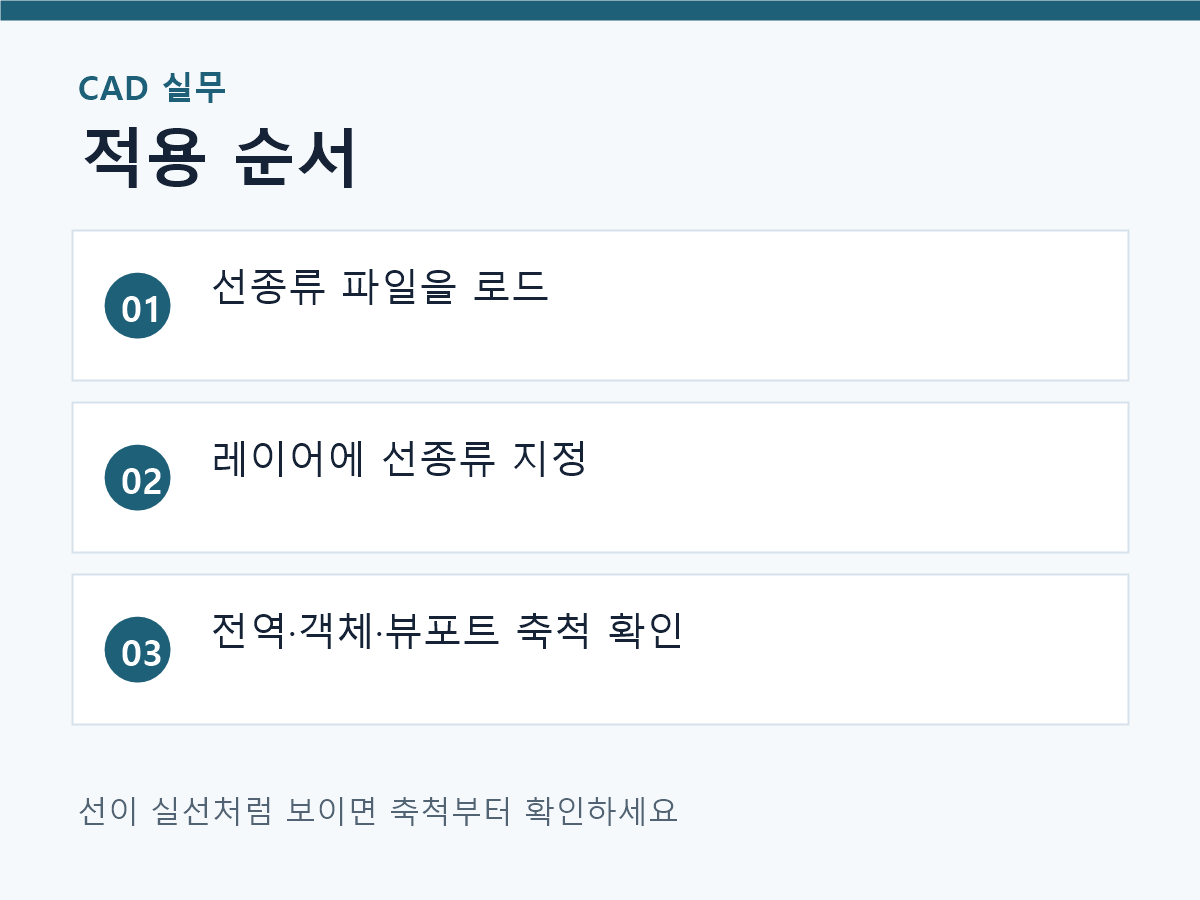The height and width of the screenshot is (900, 1200).
Task: Click the word 확인하세요 in the footer
Action: pos(602,809)
